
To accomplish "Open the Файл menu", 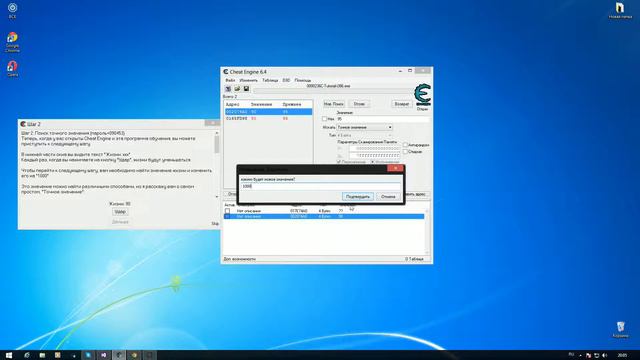I will click(230, 80).
